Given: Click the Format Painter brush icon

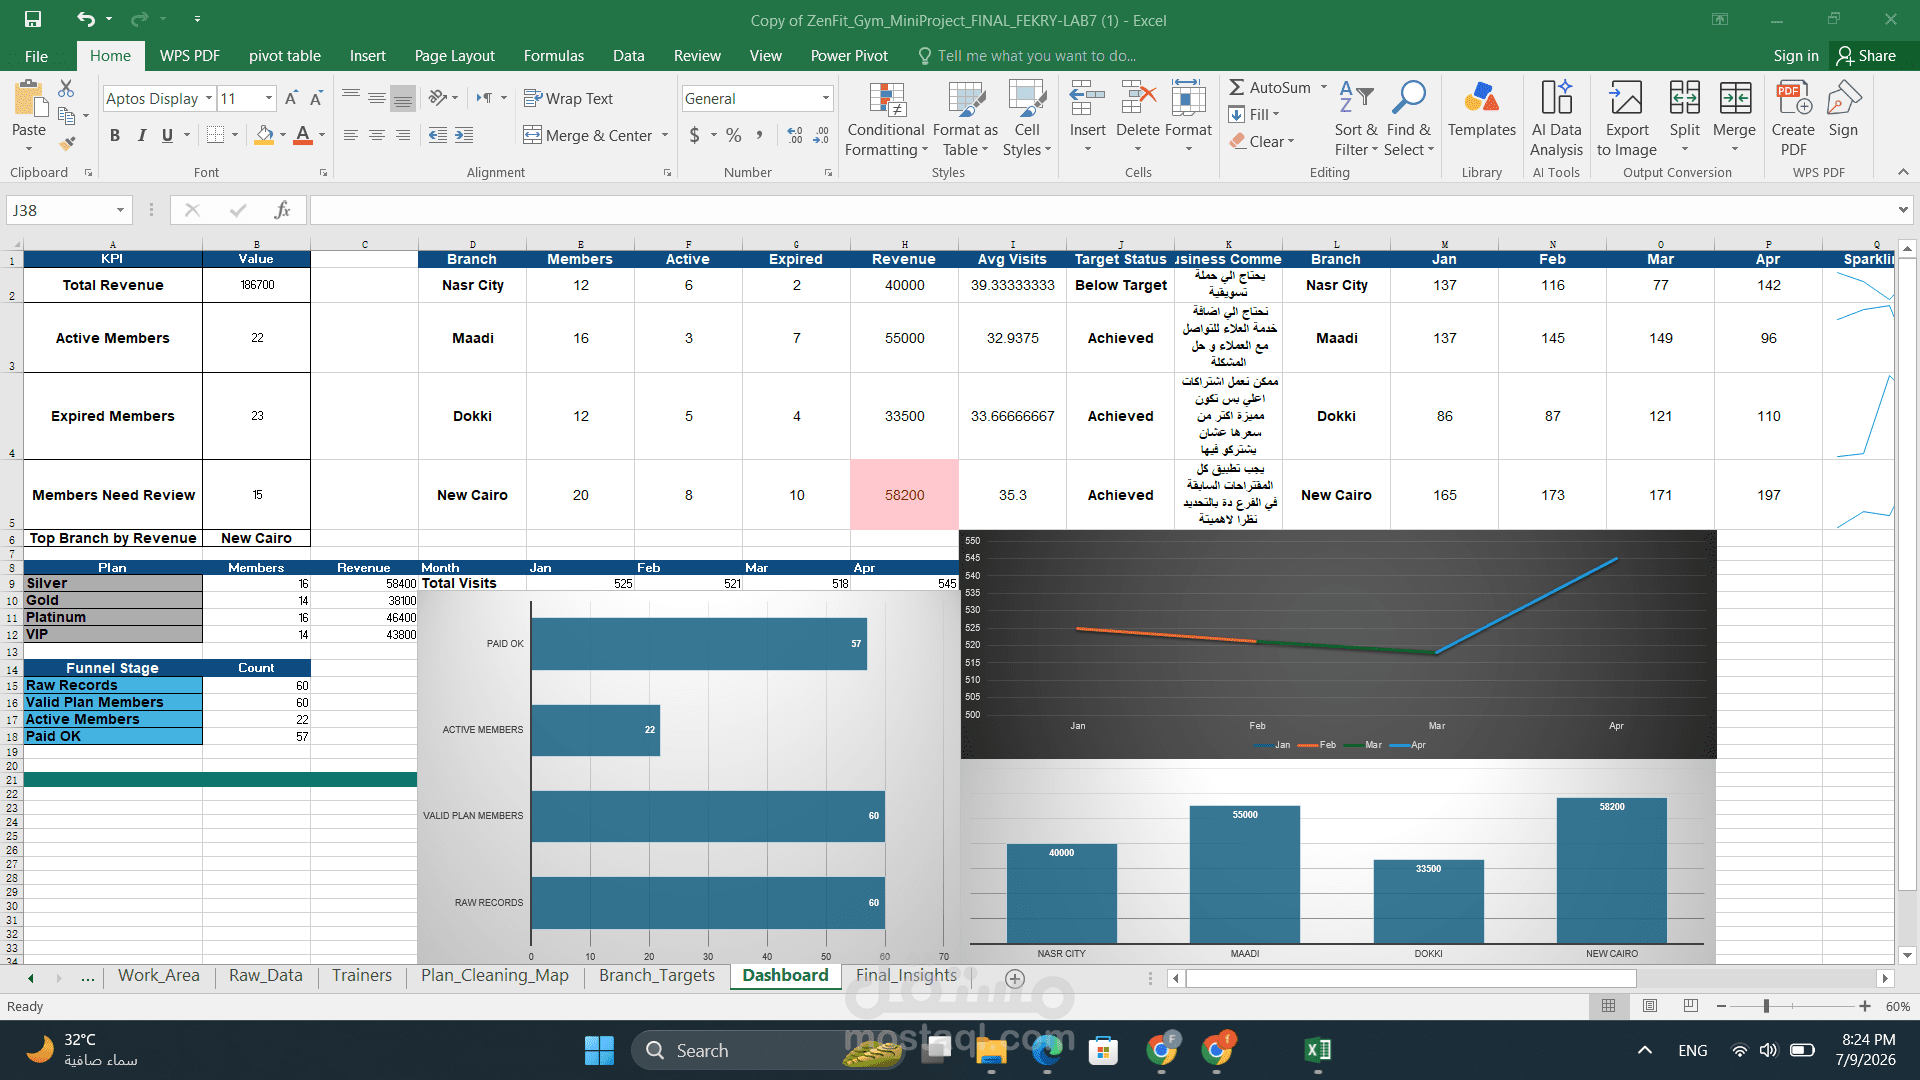Looking at the screenshot, I should click(x=67, y=144).
